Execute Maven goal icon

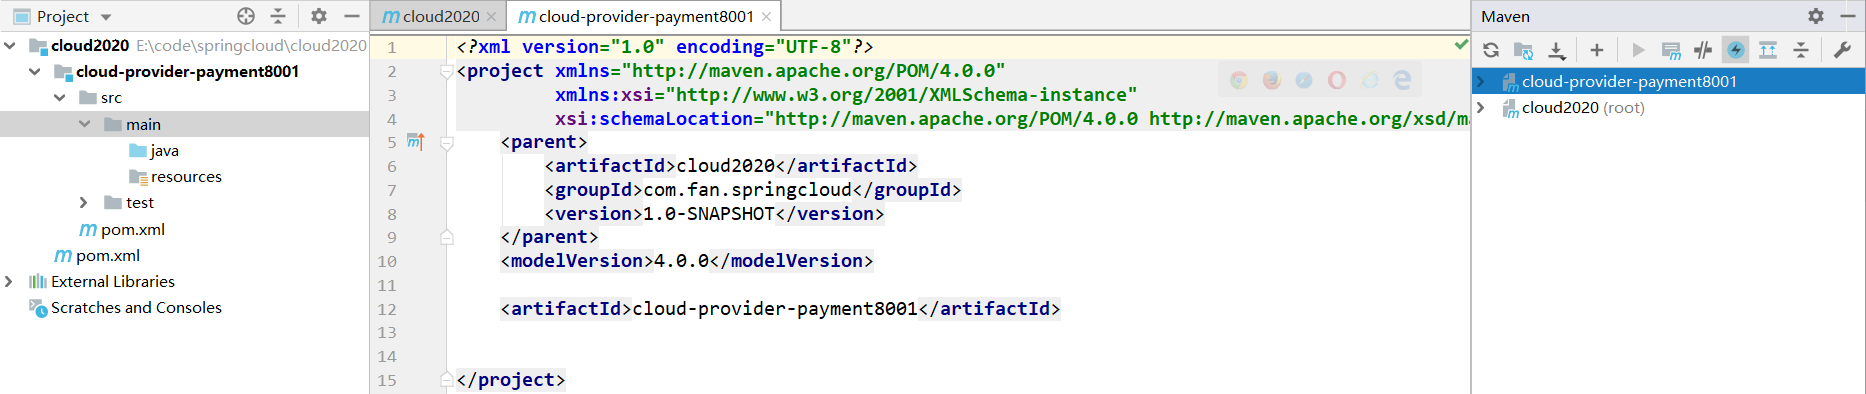coord(1671,50)
